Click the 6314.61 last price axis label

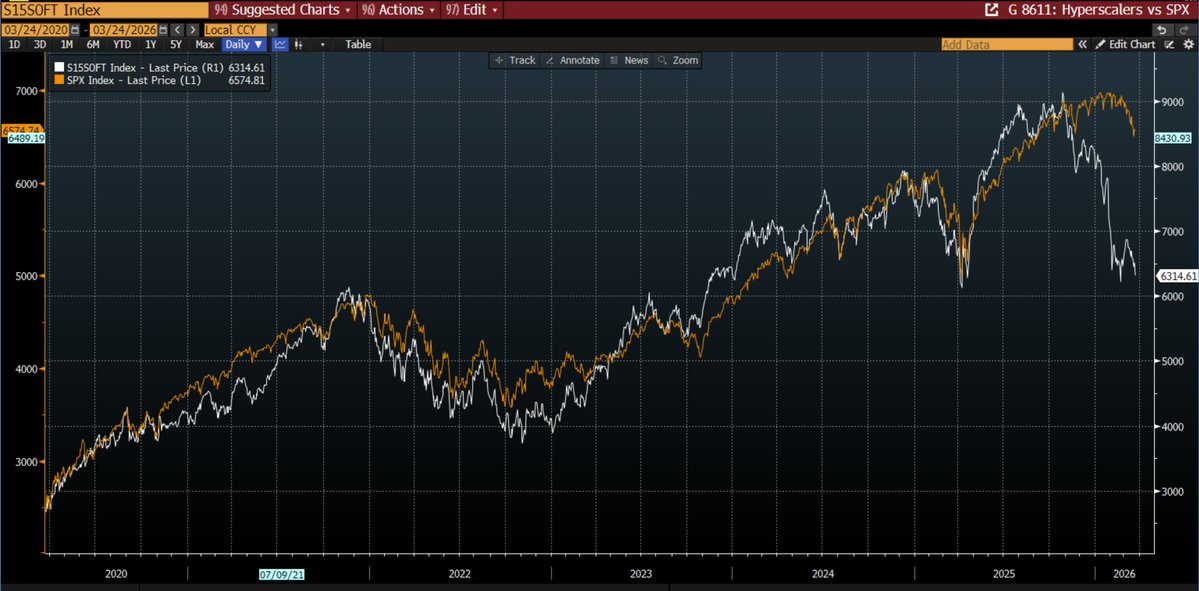click(1178, 276)
